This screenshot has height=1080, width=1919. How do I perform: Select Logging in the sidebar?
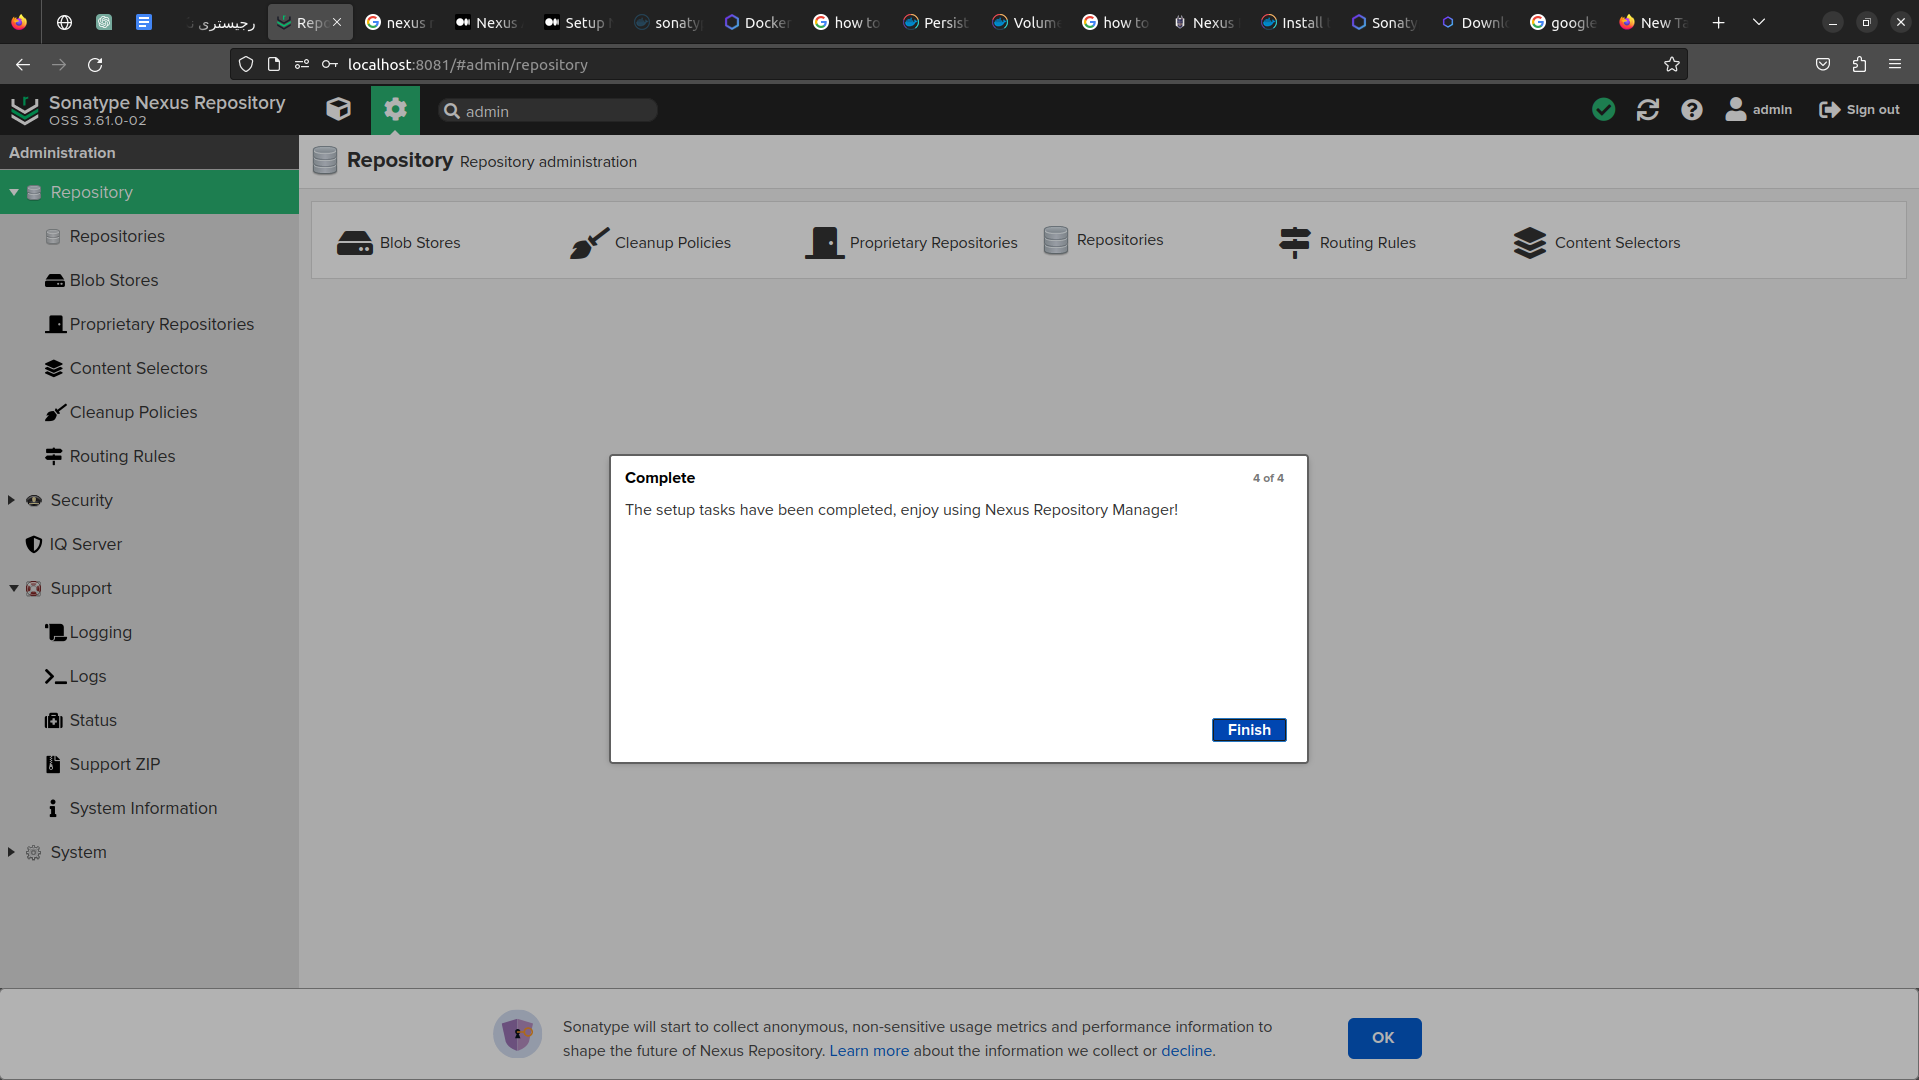pyautogui.click(x=100, y=632)
